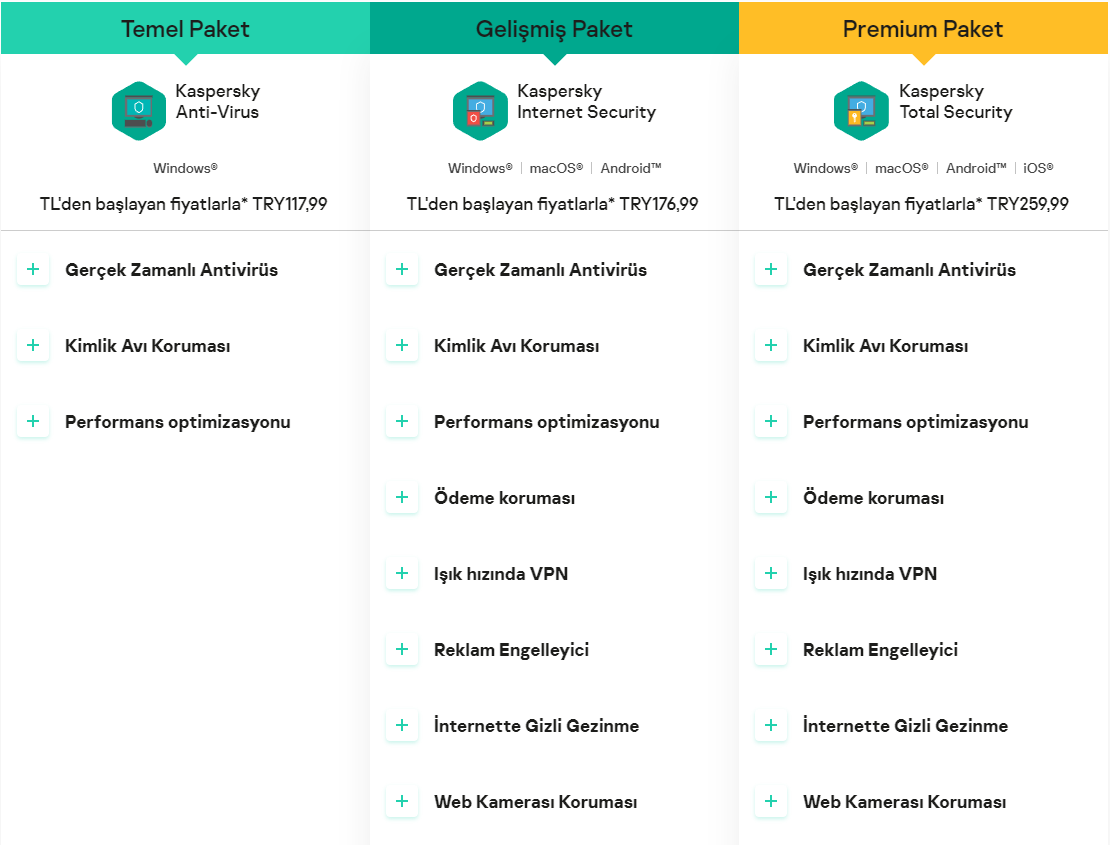The image size is (1110, 845).
Task: Click the Kaspersky Internet Security product name
Action: [586, 102]
